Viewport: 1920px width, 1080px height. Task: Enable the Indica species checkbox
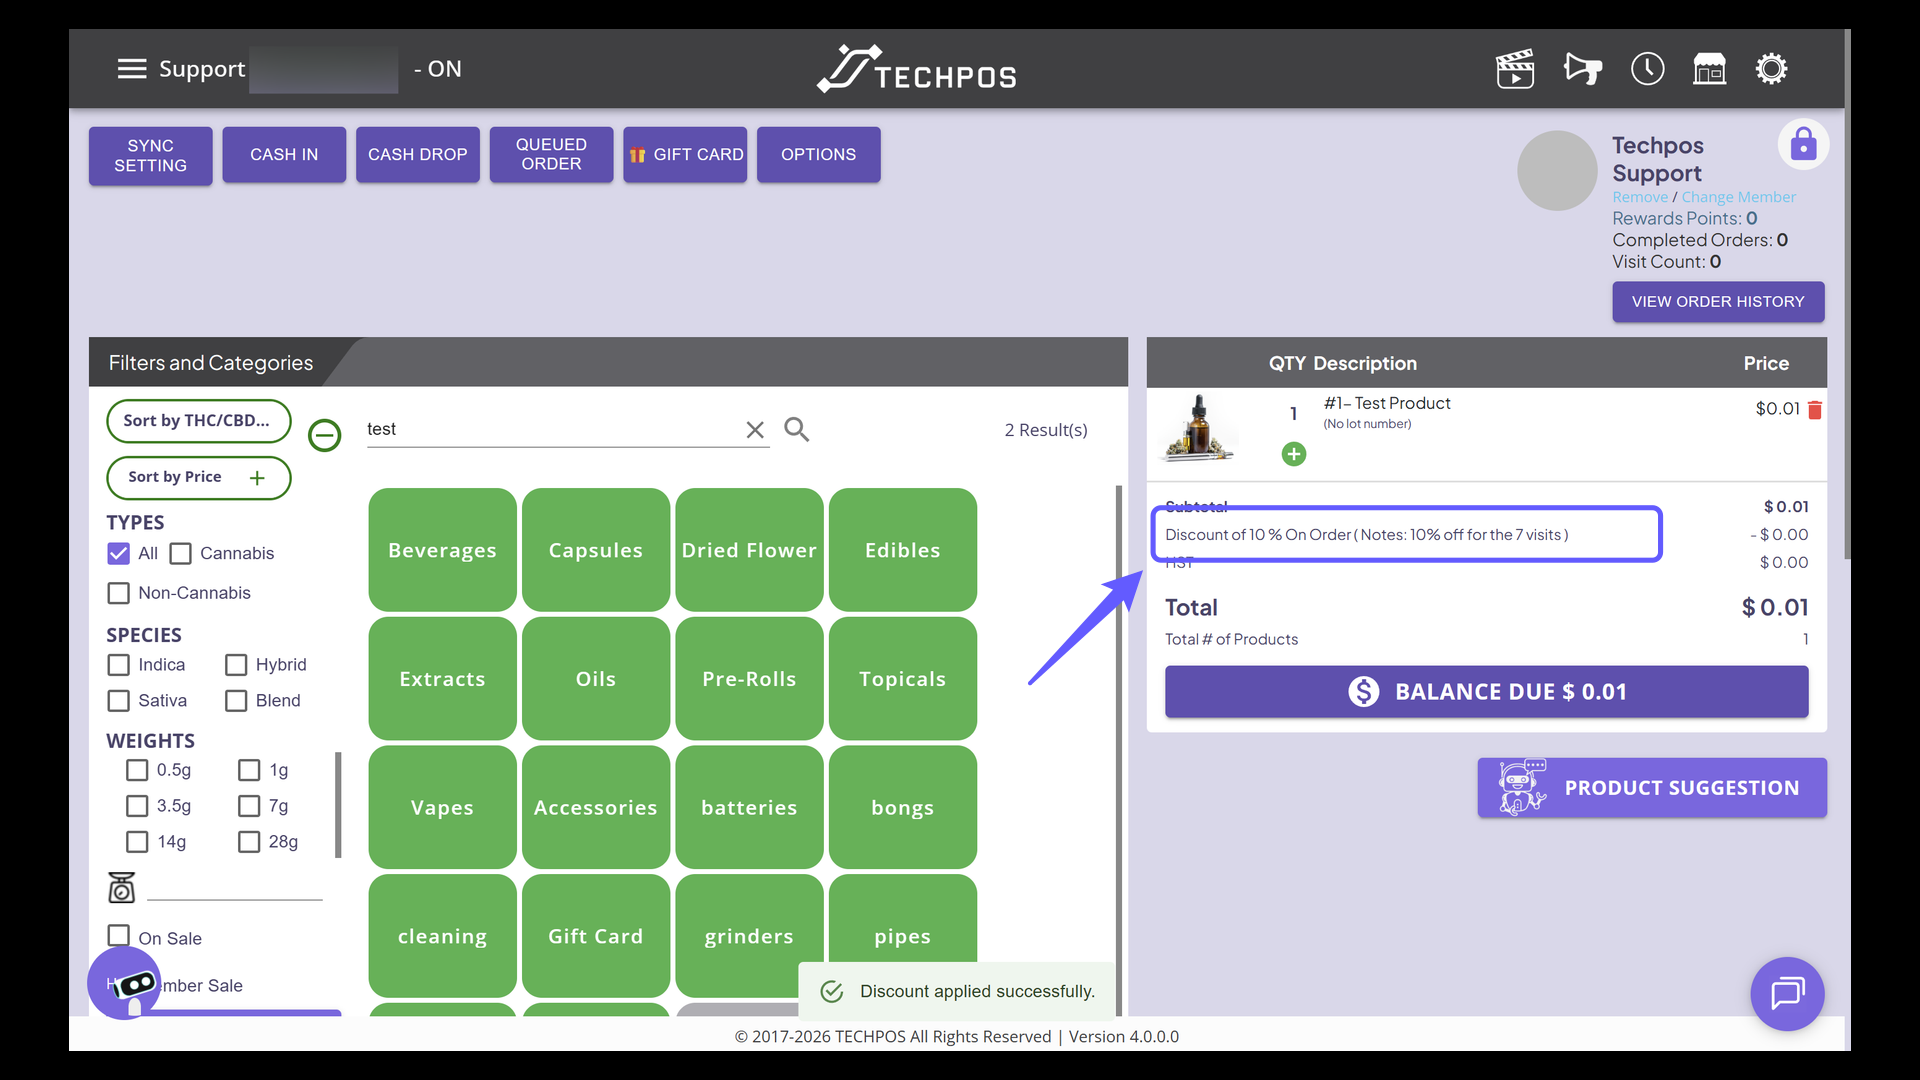coord(119,665)
